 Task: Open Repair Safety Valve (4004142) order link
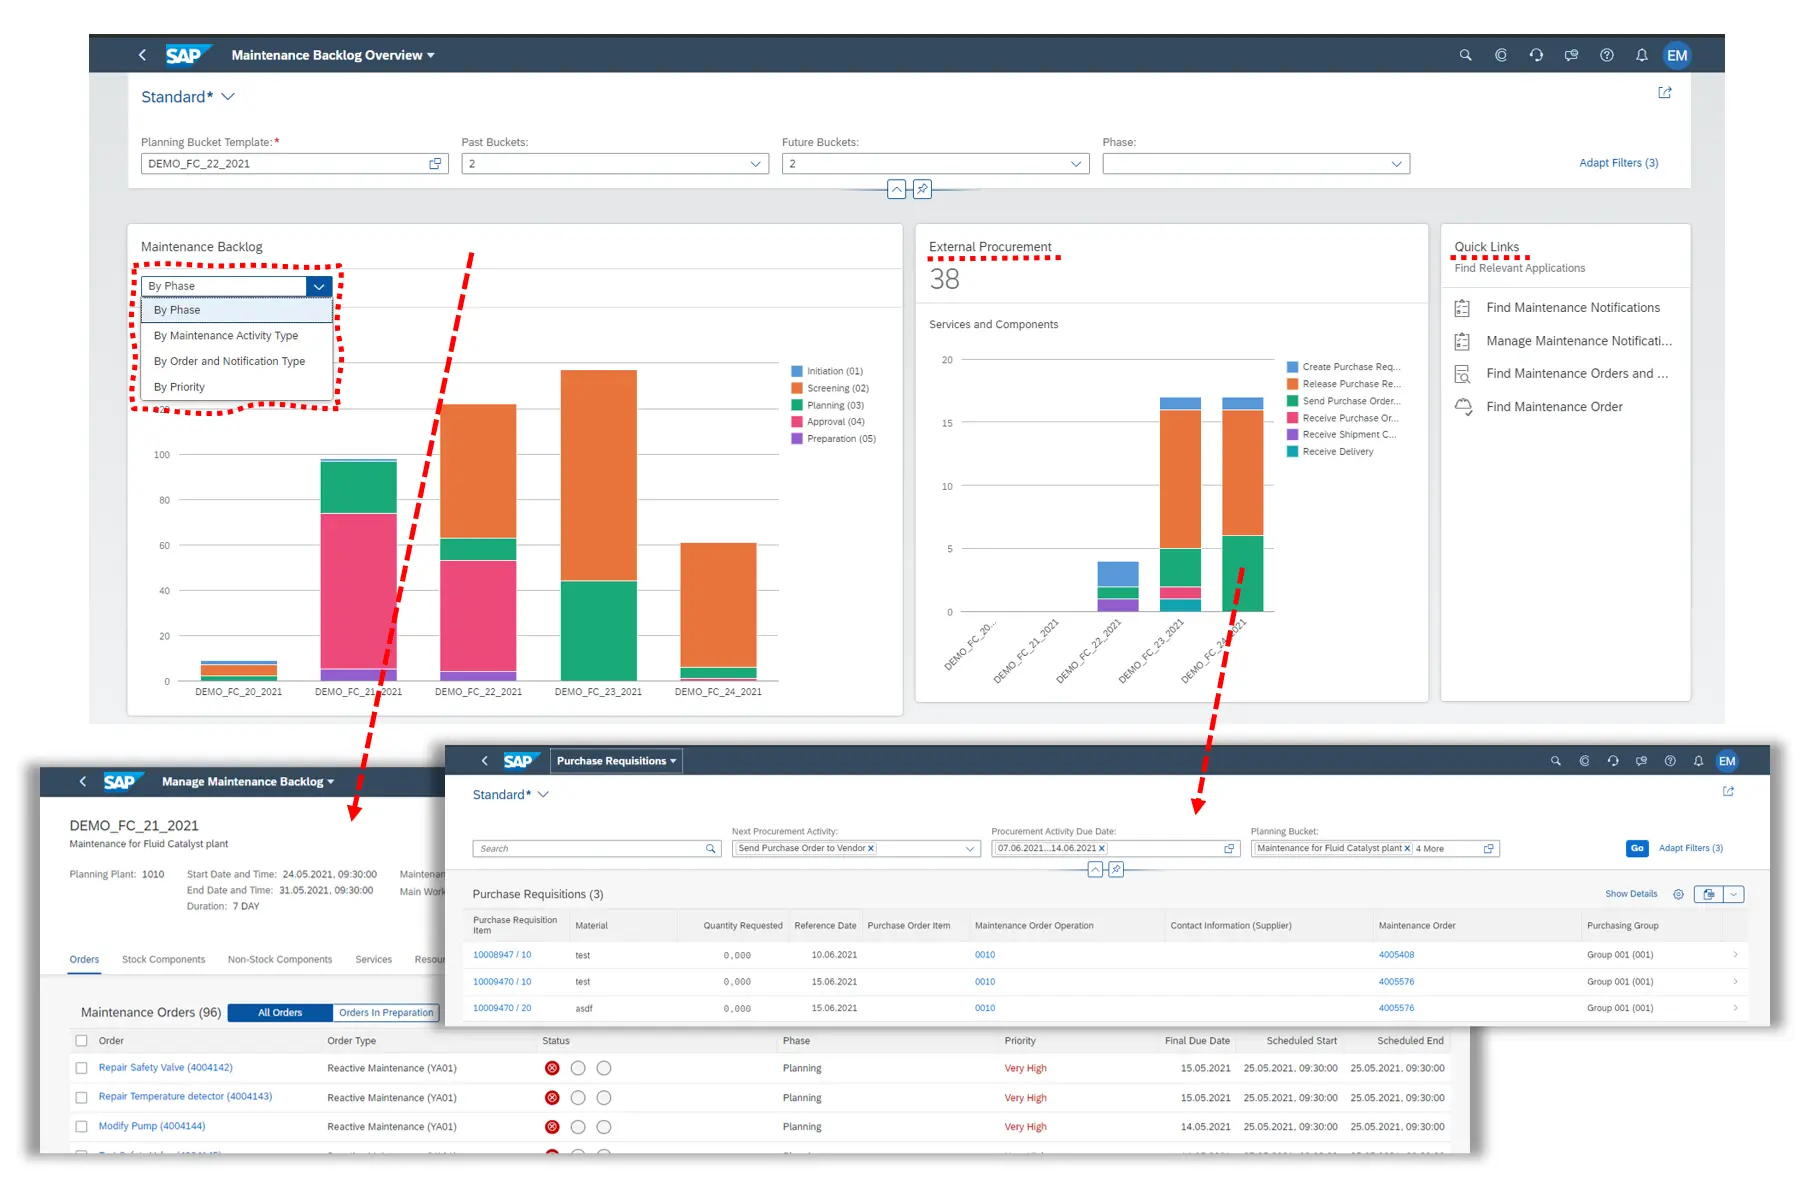[x=165, y=1068]
